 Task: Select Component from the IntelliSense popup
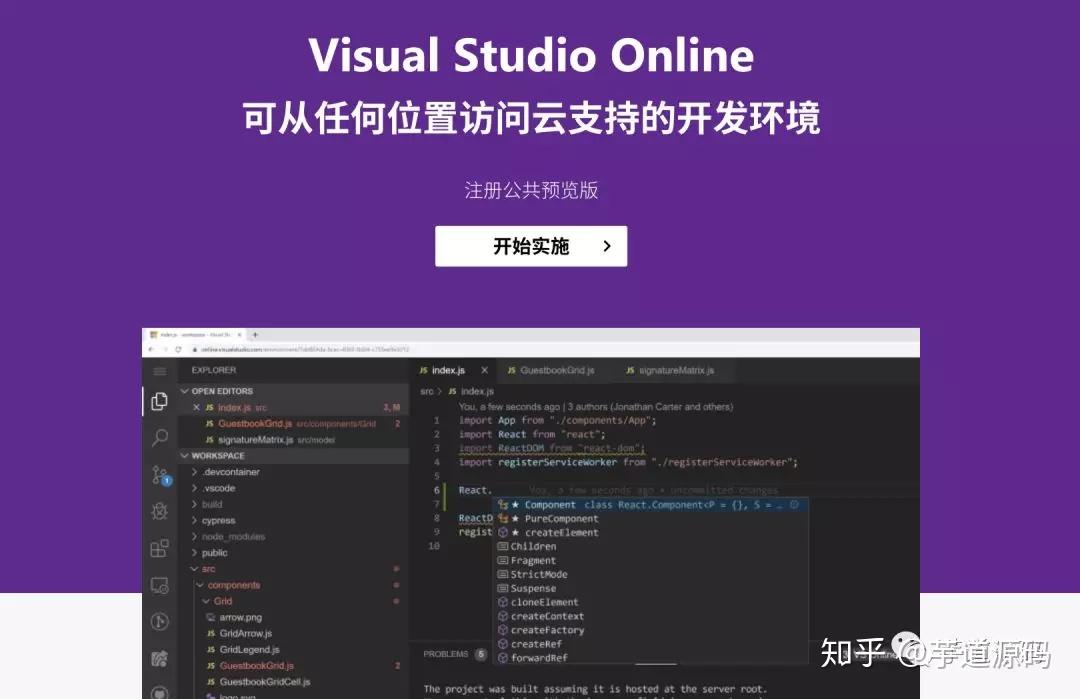(x=552, y=504)
